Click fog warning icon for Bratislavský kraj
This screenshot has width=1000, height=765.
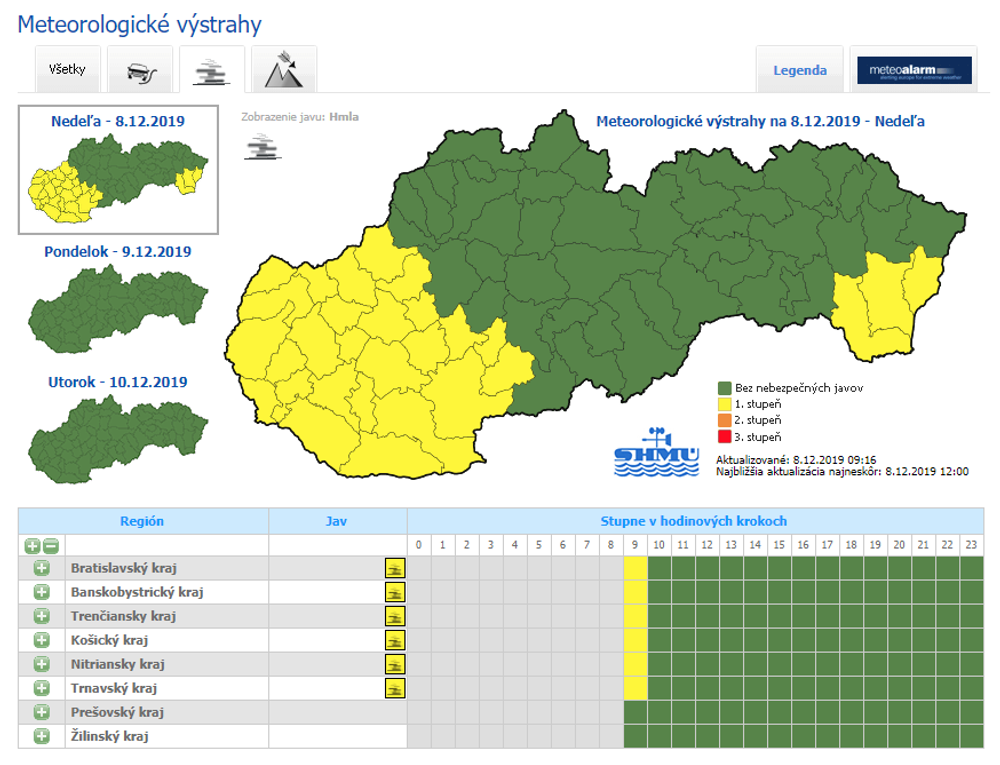click(395, 568)
